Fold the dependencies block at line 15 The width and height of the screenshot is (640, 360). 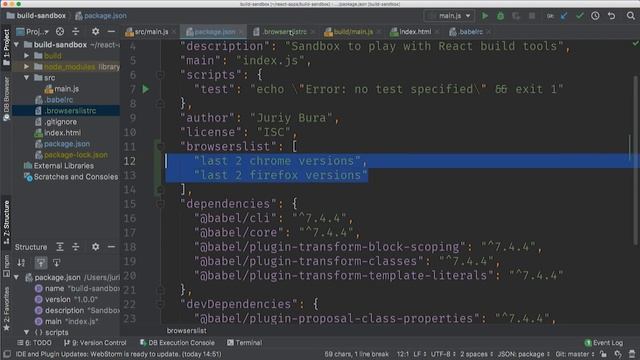pyautogui.click(x=160, y=203)
